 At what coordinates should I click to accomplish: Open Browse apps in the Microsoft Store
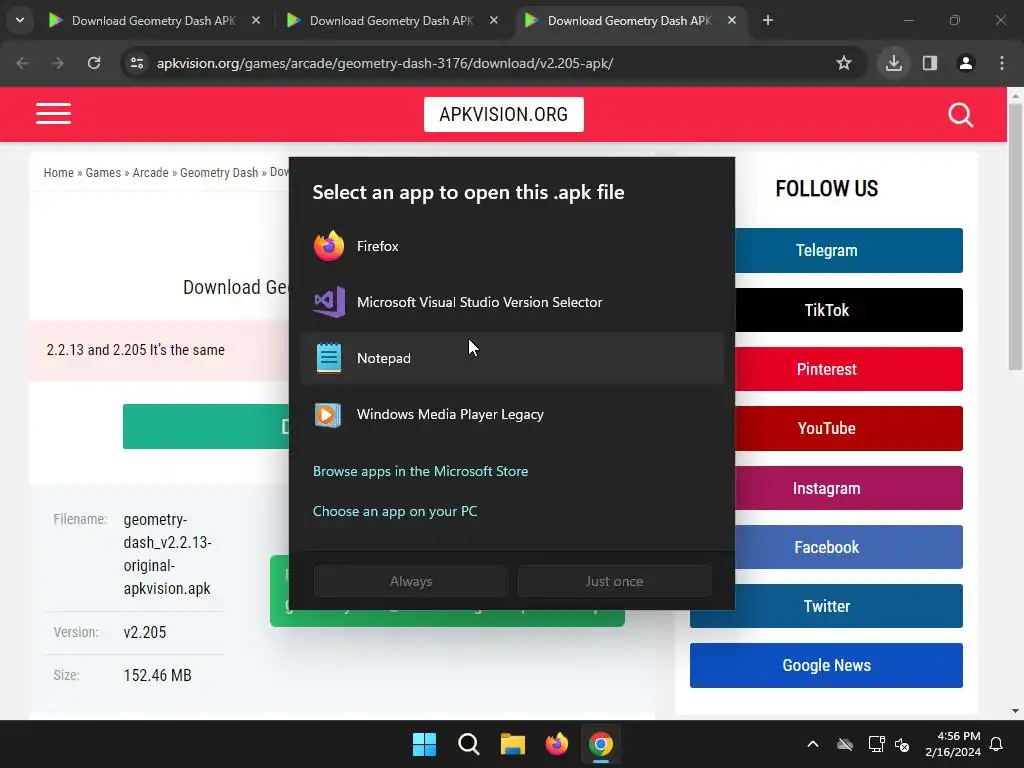pos(421,471)
